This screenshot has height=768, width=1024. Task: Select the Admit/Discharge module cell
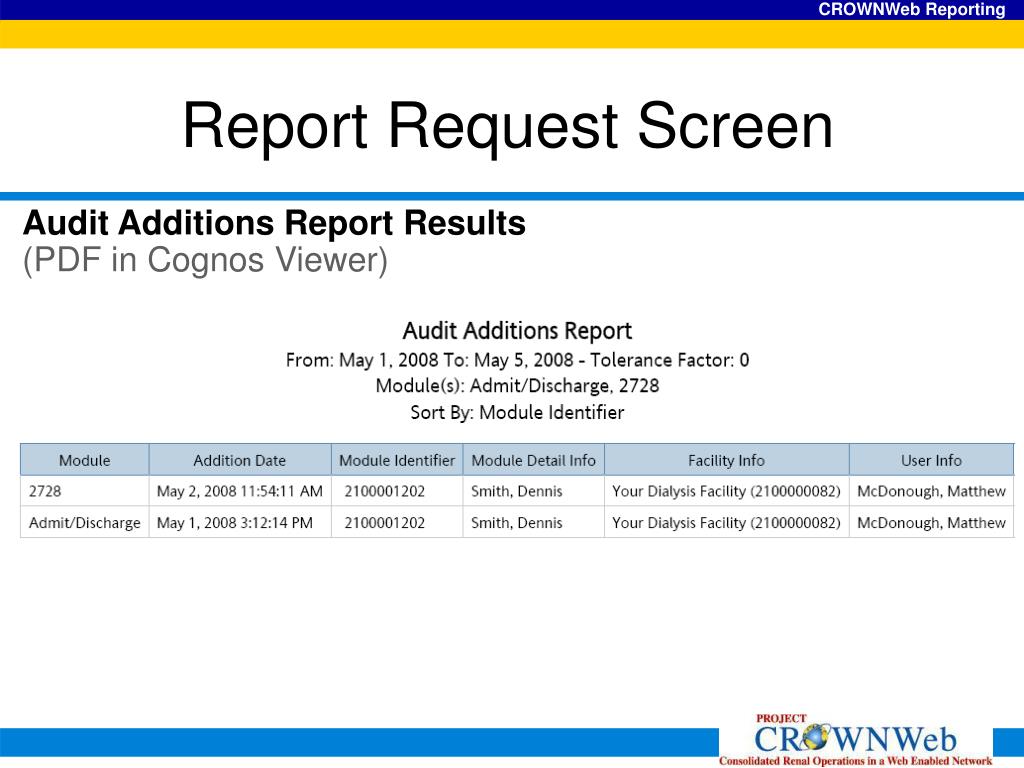pos(85,523)
